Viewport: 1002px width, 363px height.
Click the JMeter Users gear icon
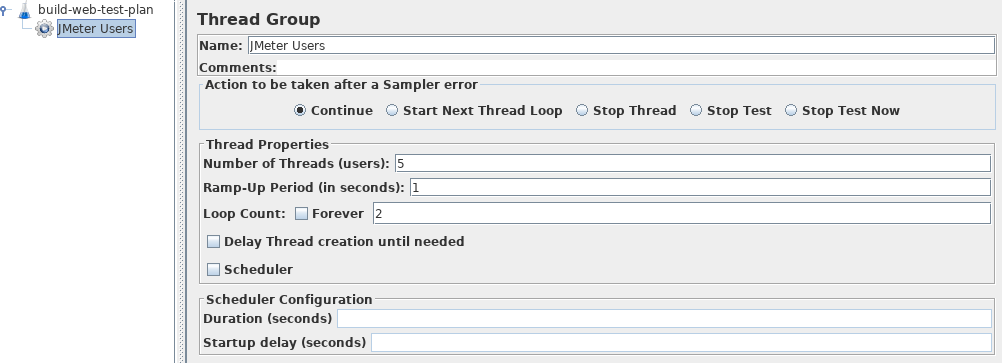pyautogui.click(x=44, y=29)
